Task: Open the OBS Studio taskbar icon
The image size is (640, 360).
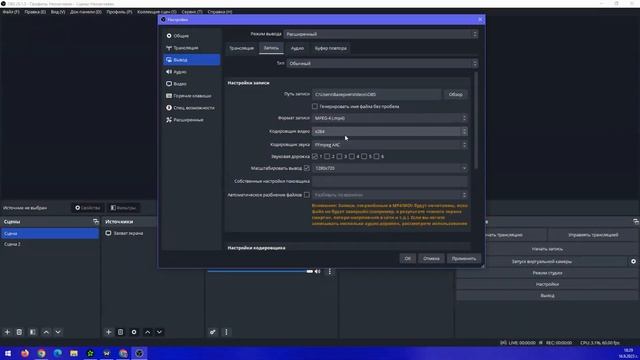Action: (x=139, y=353)
